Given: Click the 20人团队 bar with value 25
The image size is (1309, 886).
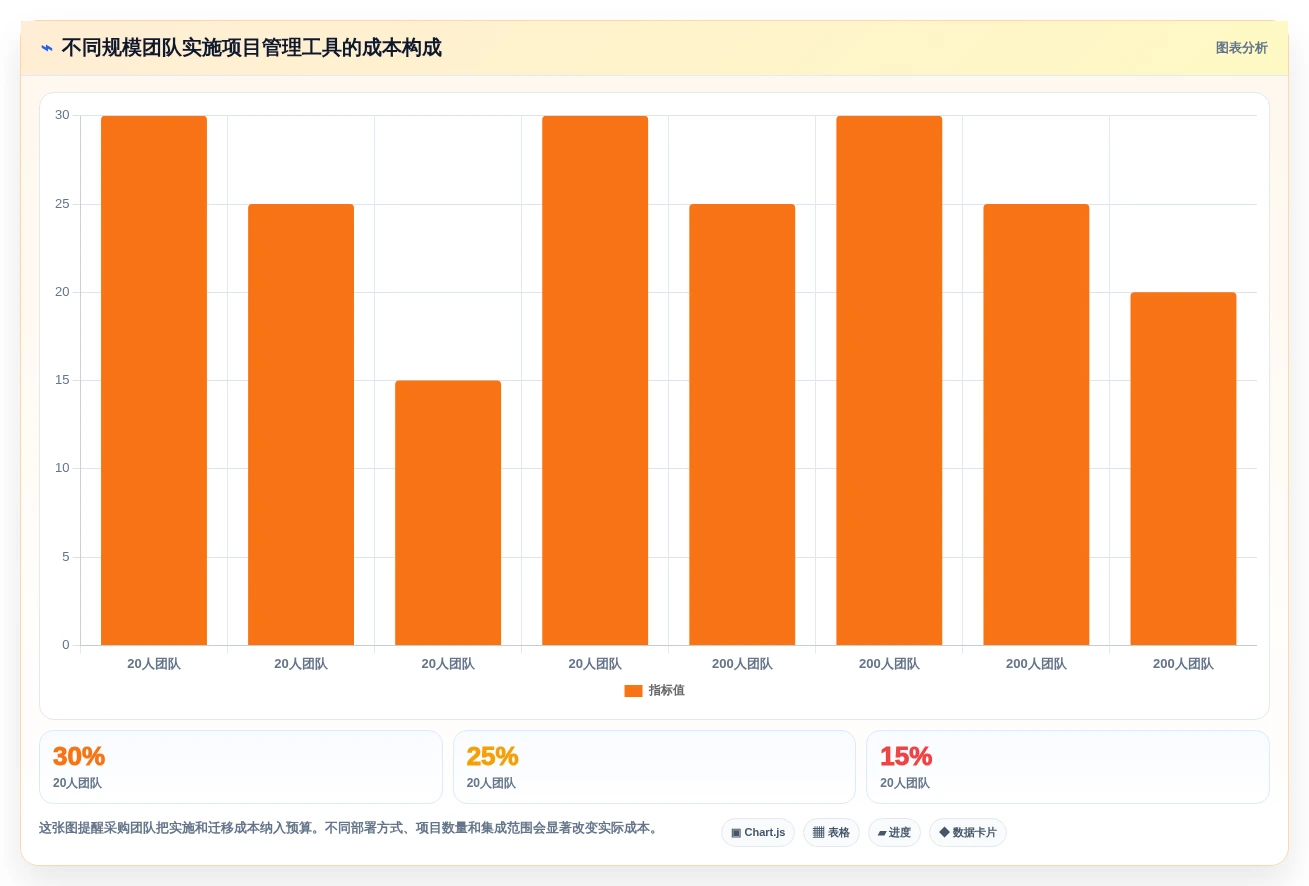Looking at the screenshot, I should point(301,425).
